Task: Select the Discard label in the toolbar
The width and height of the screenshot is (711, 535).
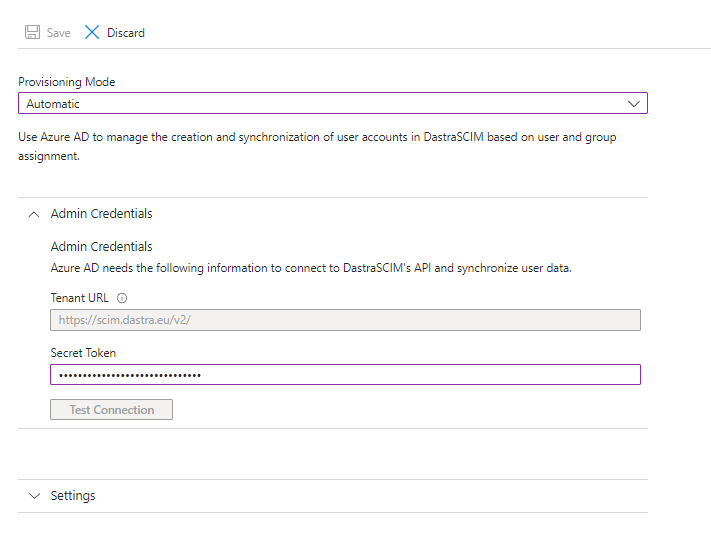Action: (x=126, y=33)
